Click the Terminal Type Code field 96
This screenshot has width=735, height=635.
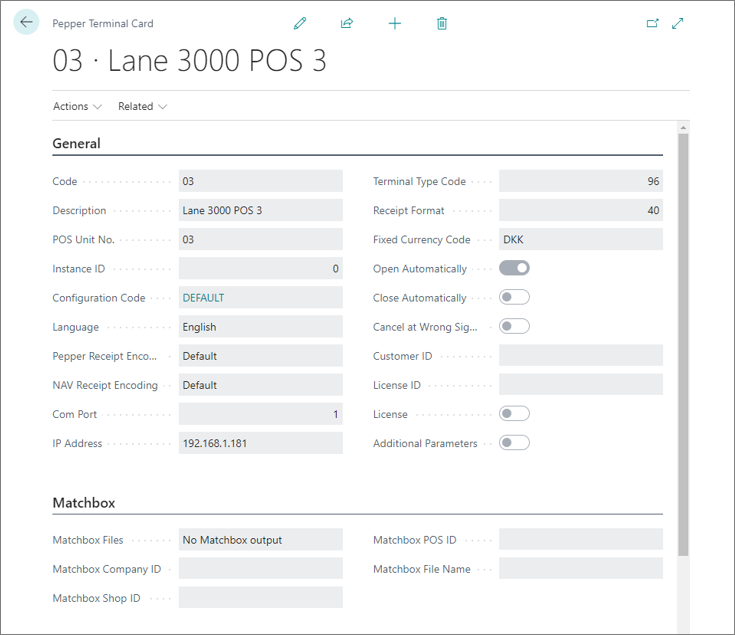click(581, 181)
